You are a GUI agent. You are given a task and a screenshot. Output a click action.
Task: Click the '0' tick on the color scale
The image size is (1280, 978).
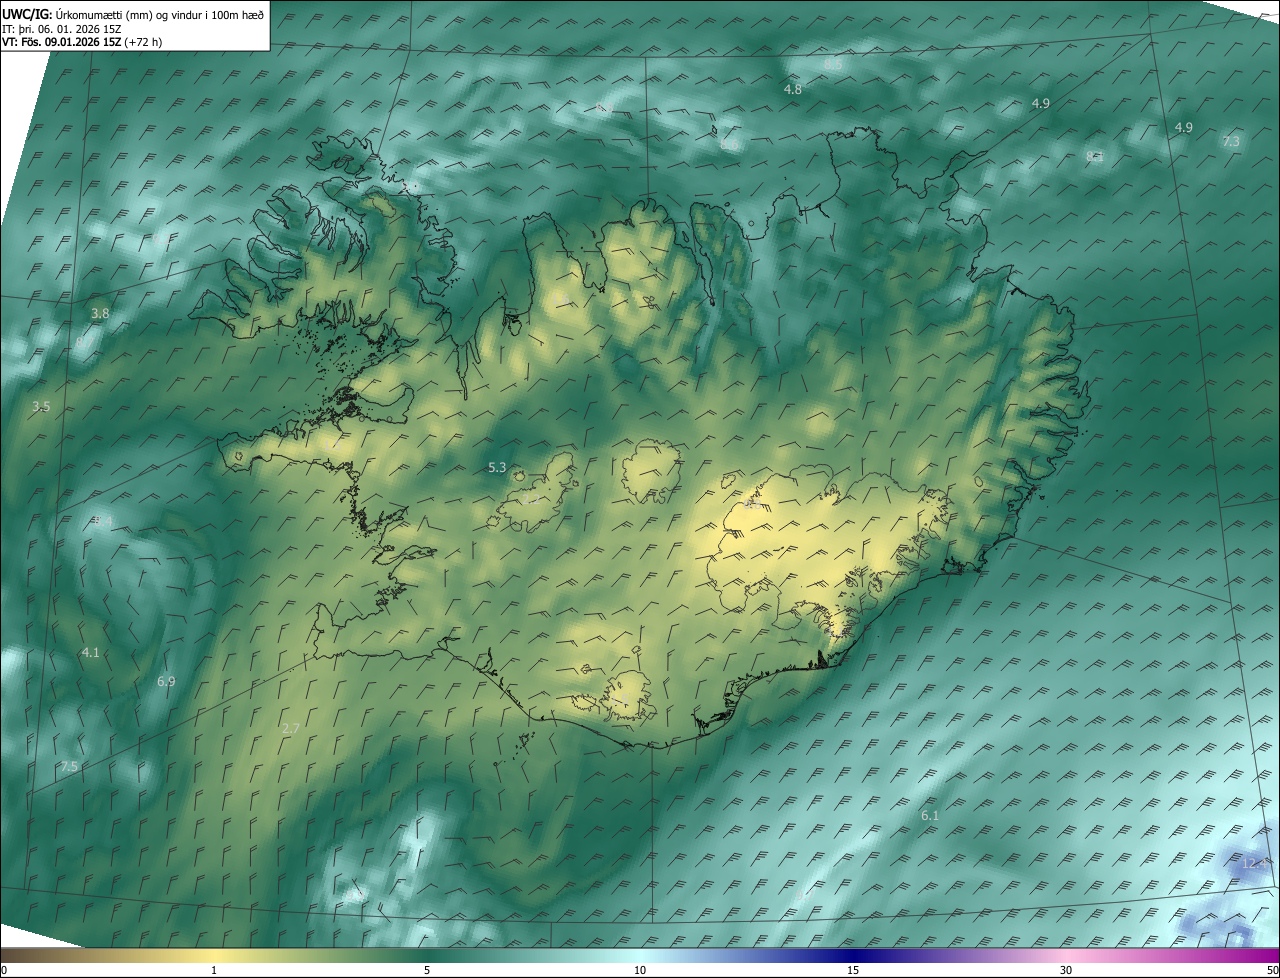[4, 970]
